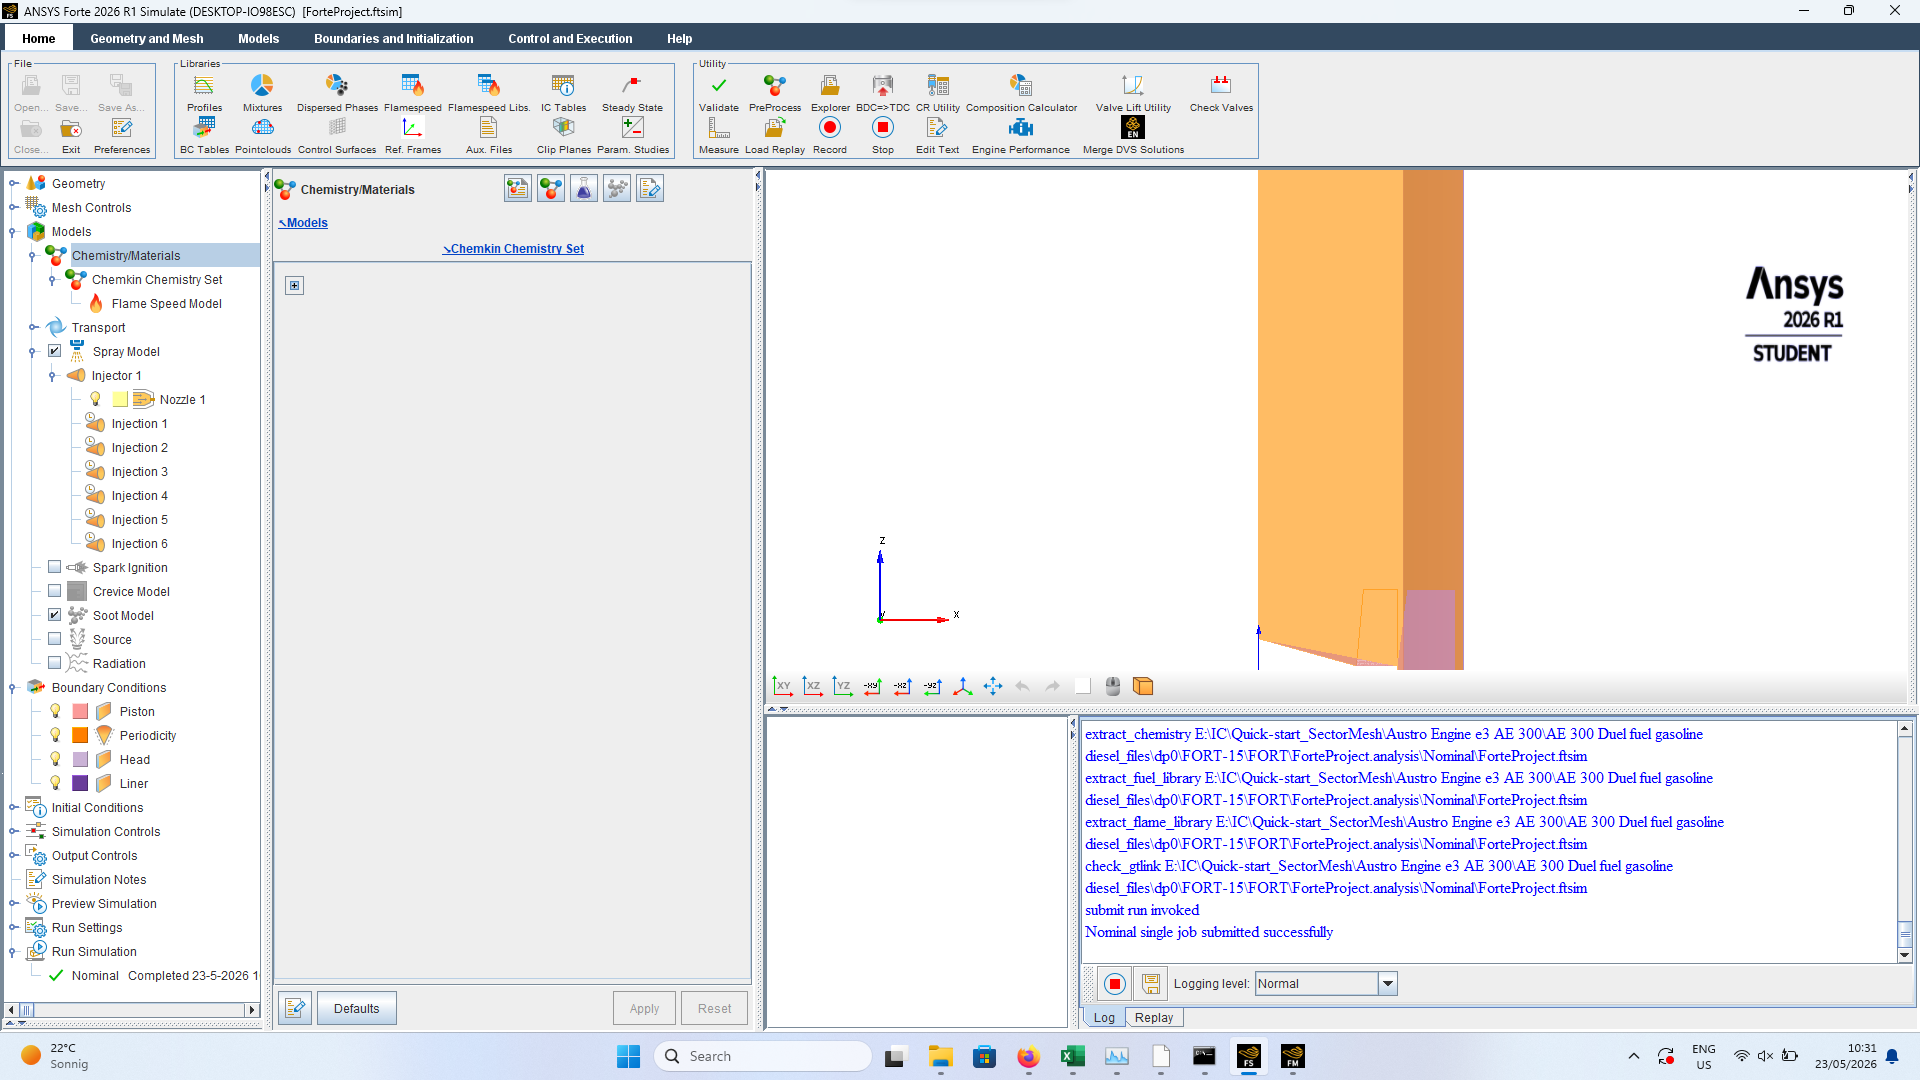This screenshot has width=1920, height=1080.
Task: Open the Replay tab
Action: (1154, 1017)
